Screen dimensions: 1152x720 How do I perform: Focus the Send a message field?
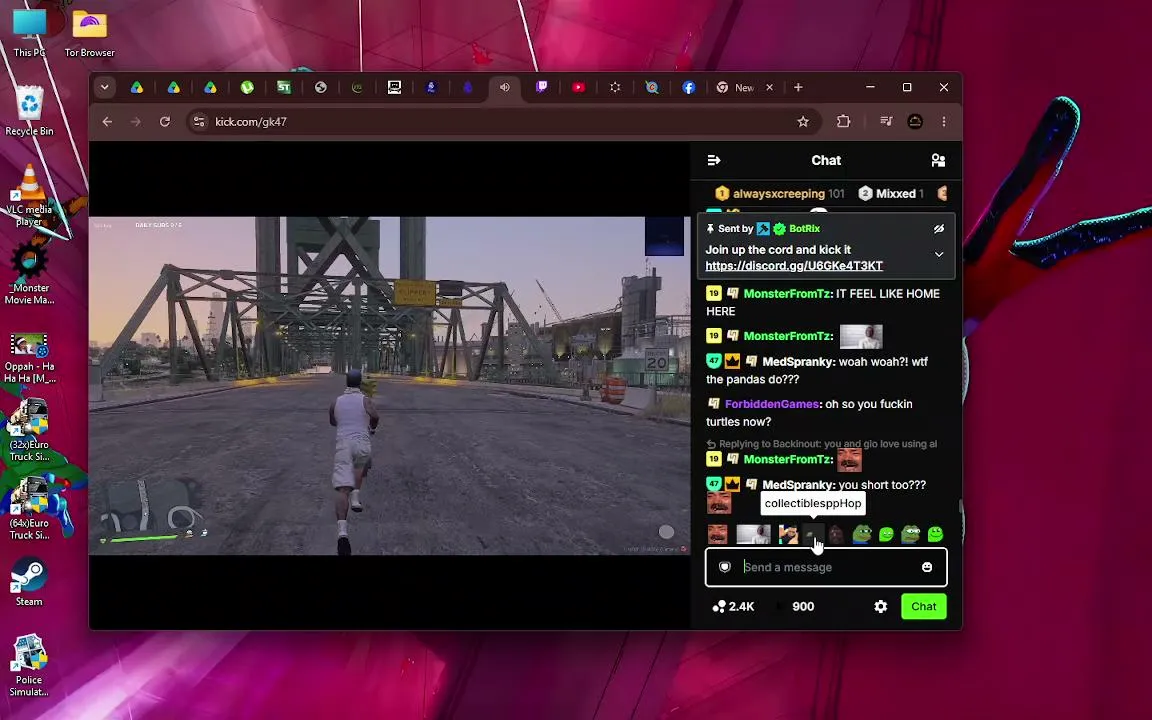click(x=826, y=567)
